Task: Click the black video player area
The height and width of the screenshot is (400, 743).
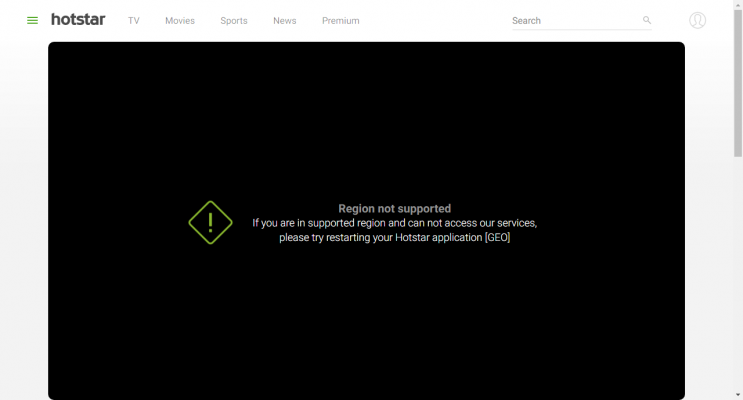Action: pyautogui.click(x=366, y=320)
